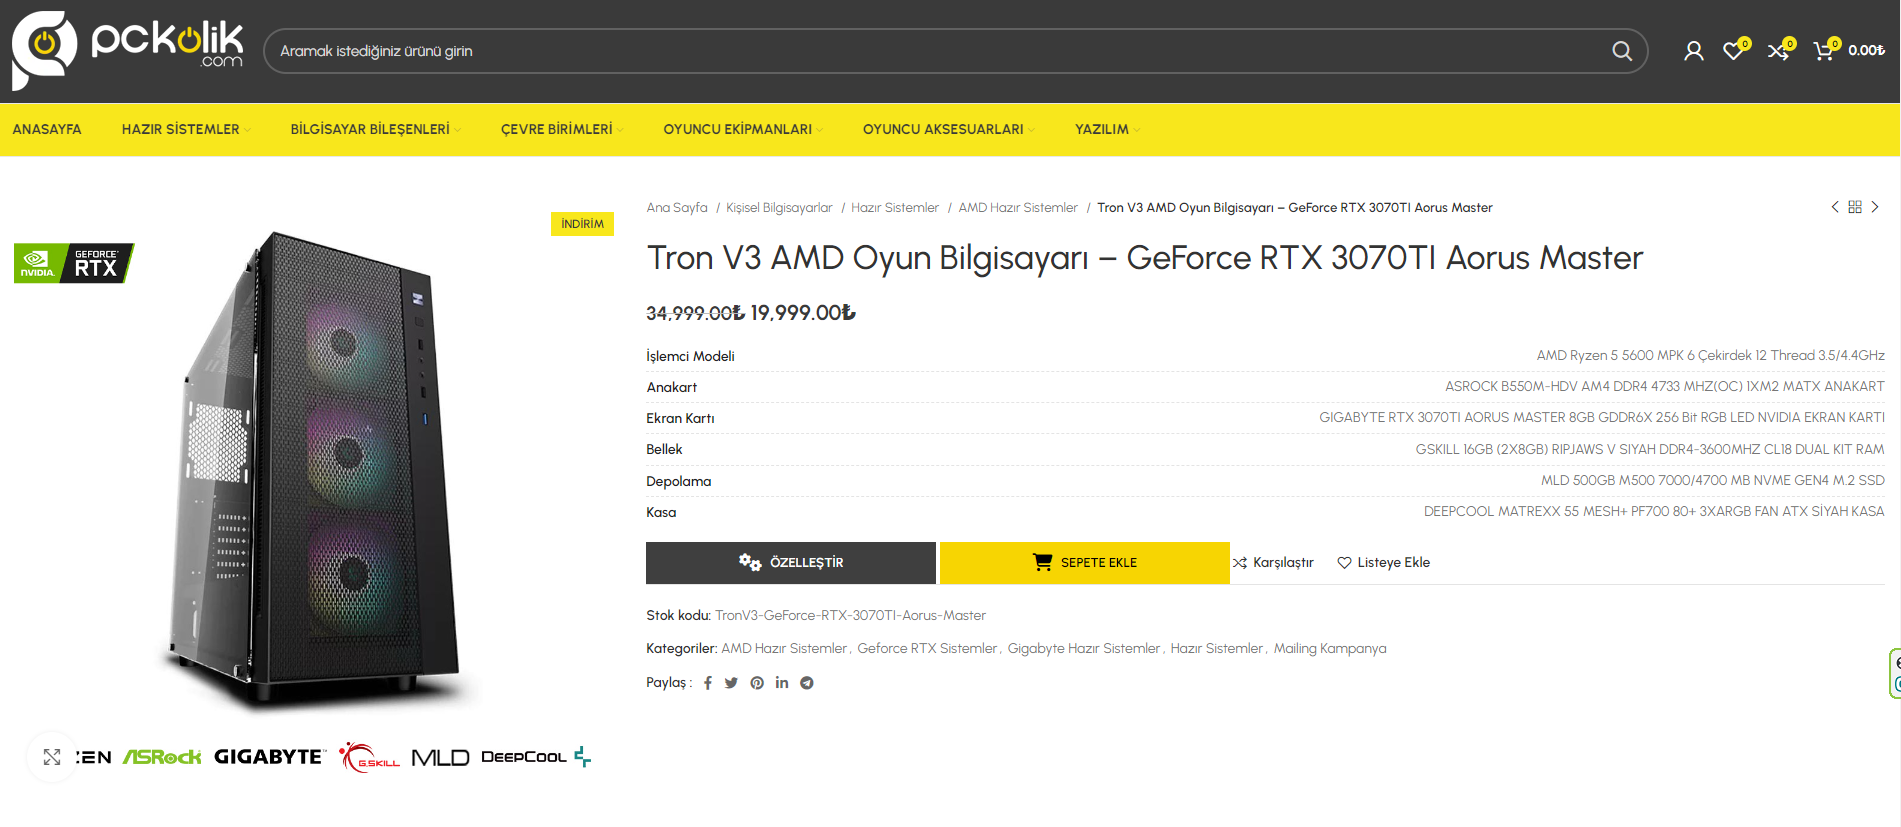Click the Listeye Ekle link
This screenshot has width=1901, height=827.
pos(1384,563)
